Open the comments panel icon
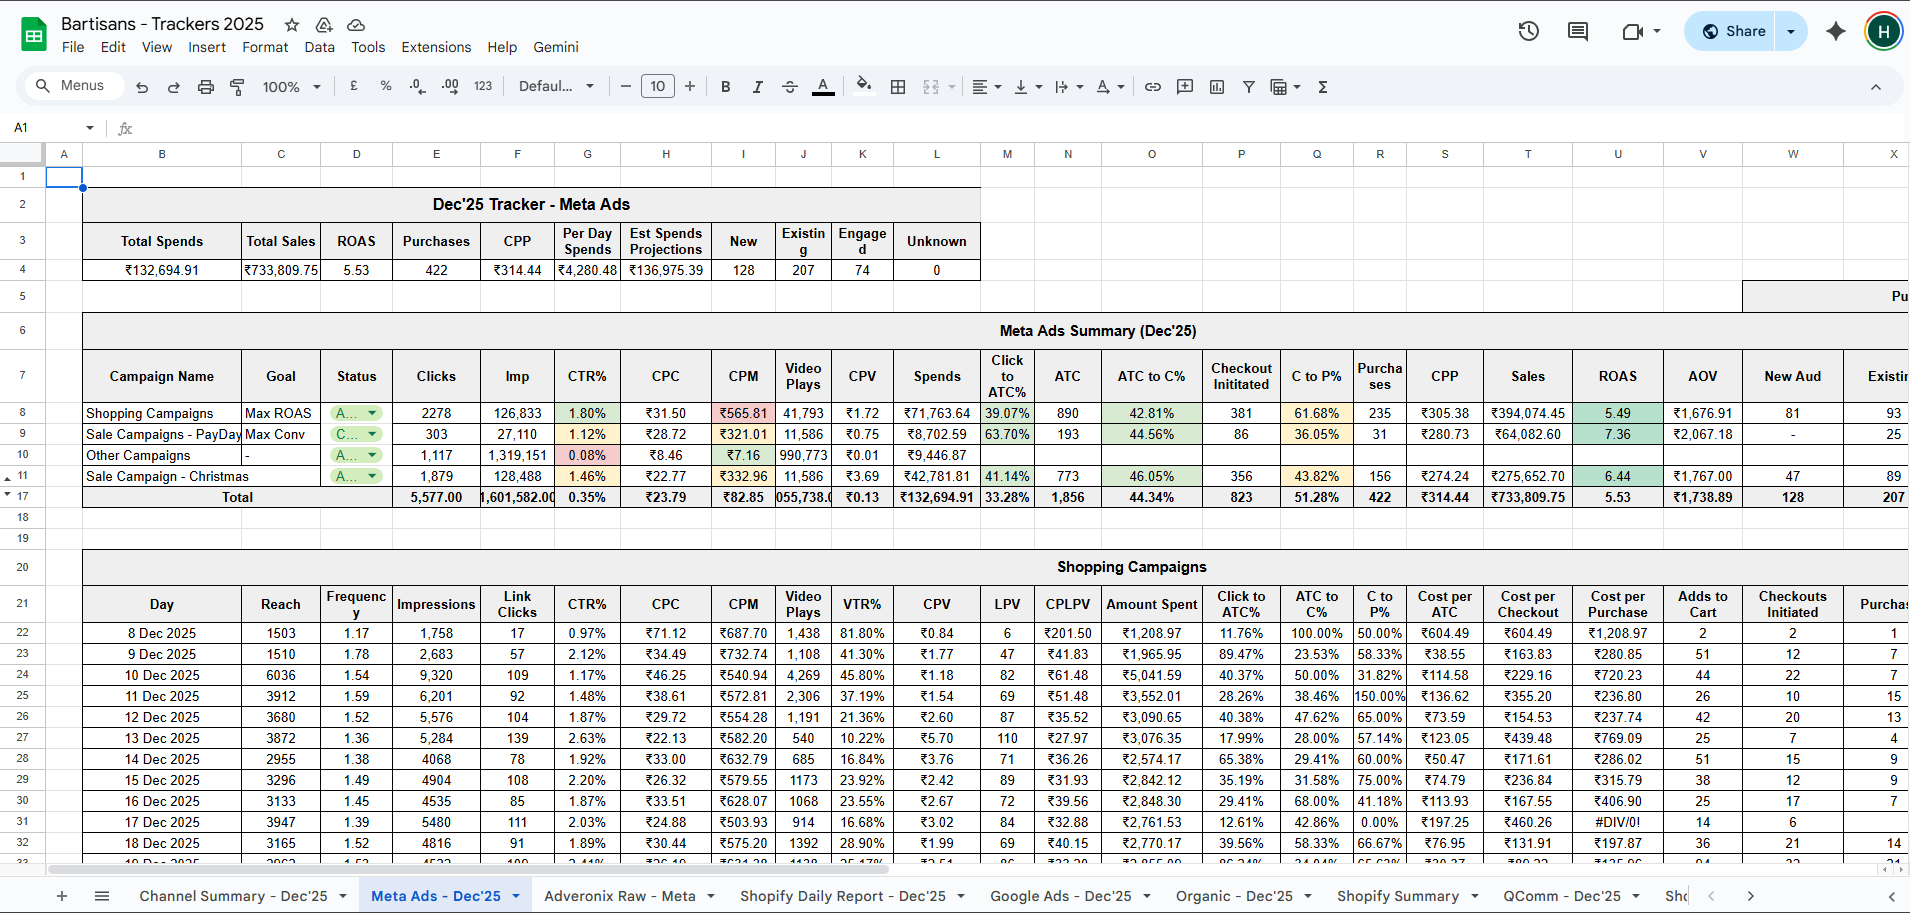The width and height of the screenshot is (1910, 913). [x=1577, y=31]
